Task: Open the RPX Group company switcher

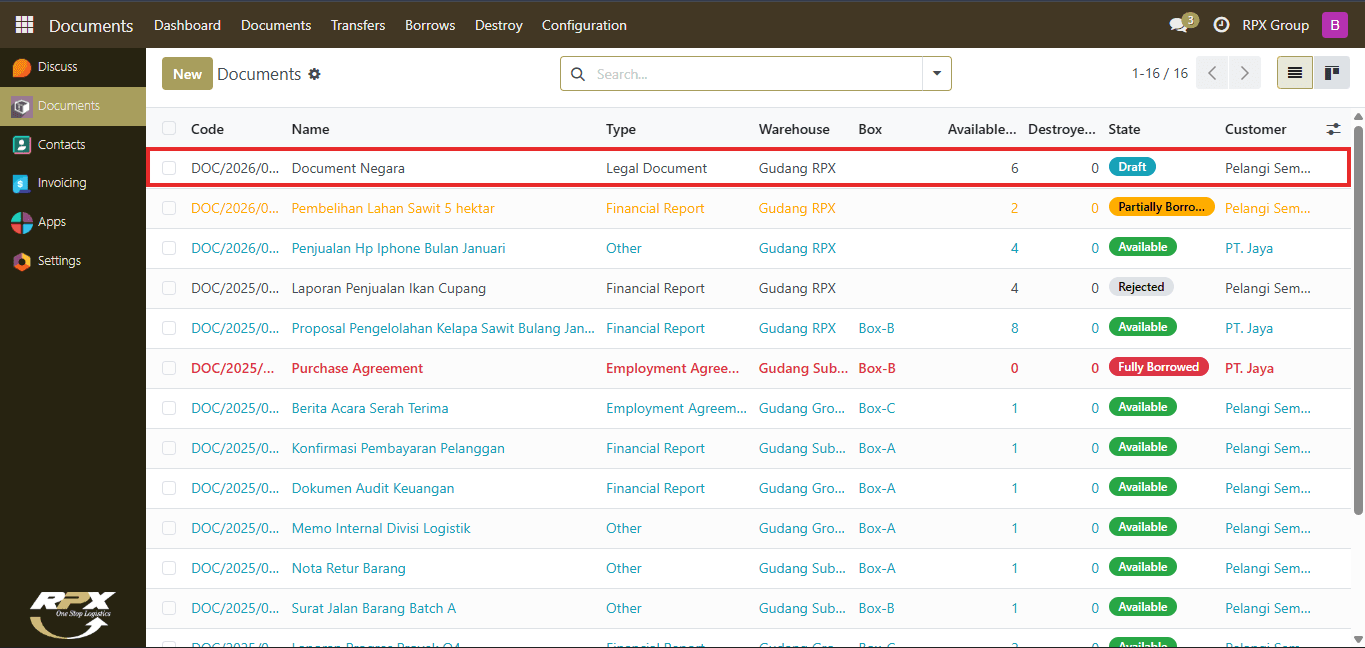Action: (1275, 25)
